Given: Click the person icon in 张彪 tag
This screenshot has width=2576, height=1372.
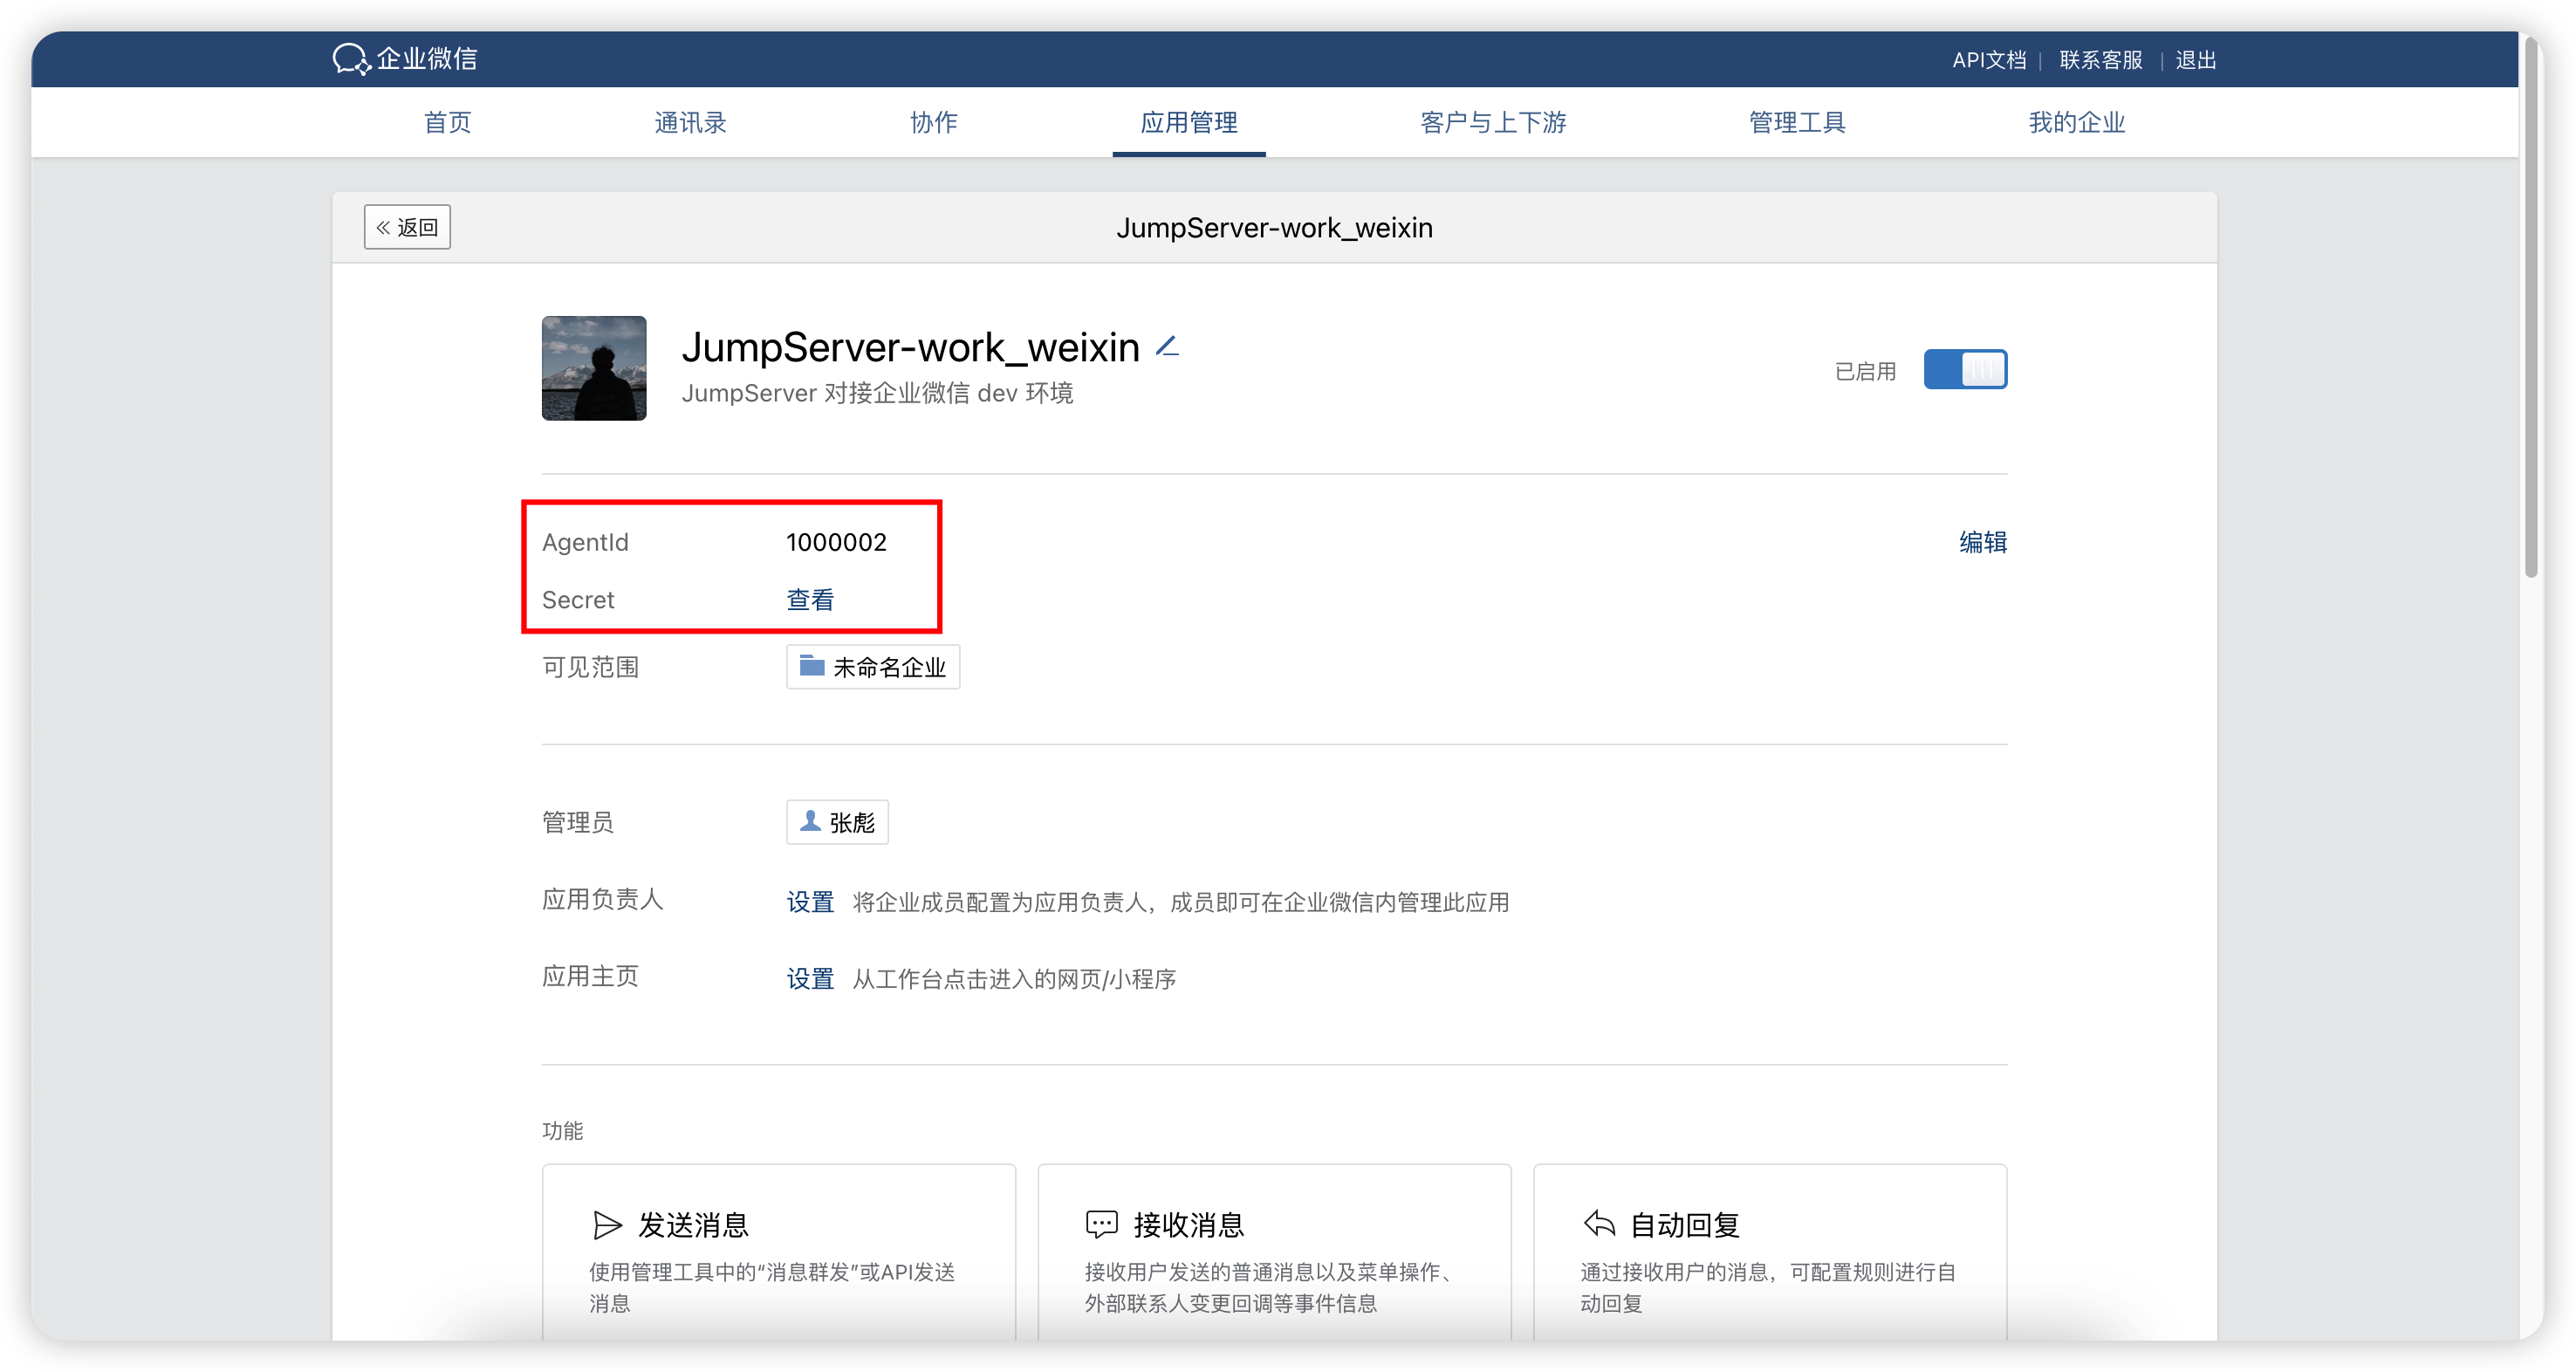Looking at the screenshot, I should point(810,821).
